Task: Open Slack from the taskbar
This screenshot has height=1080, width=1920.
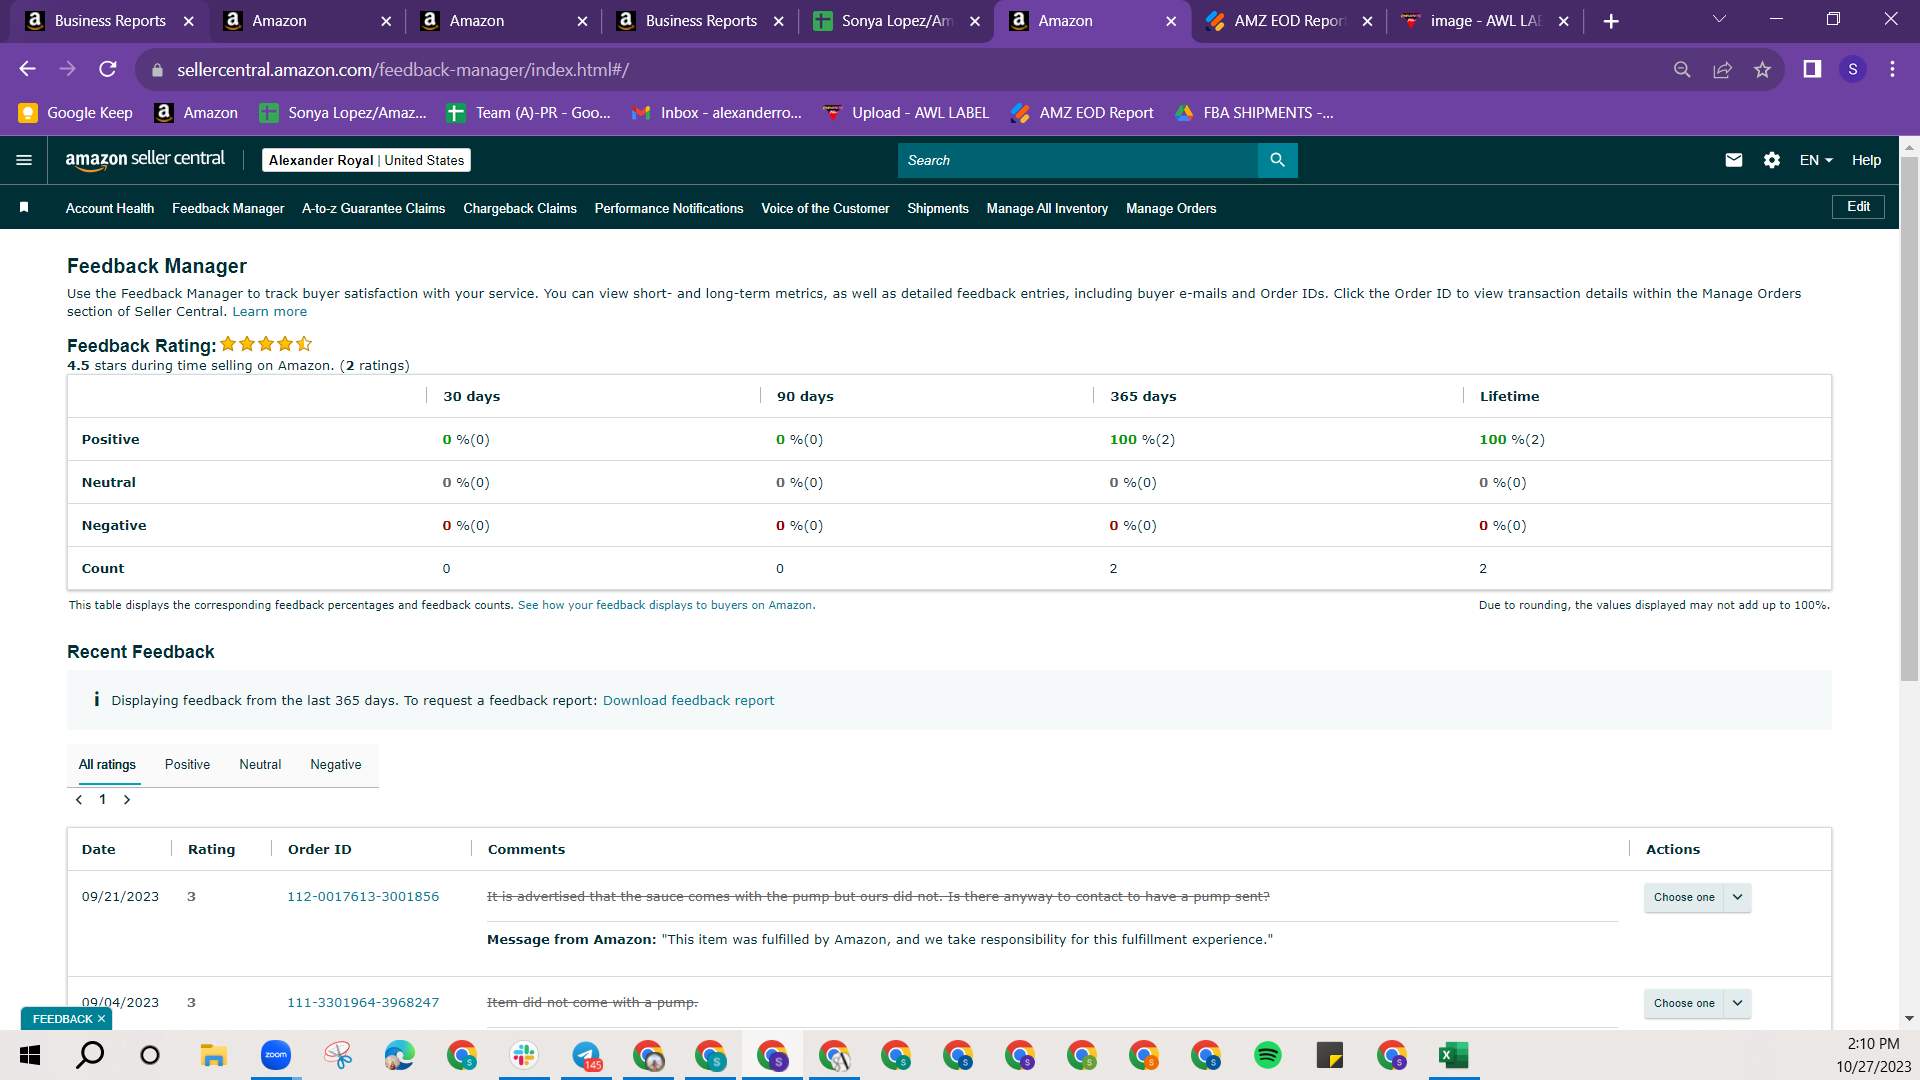Action: pos(524,1055)
